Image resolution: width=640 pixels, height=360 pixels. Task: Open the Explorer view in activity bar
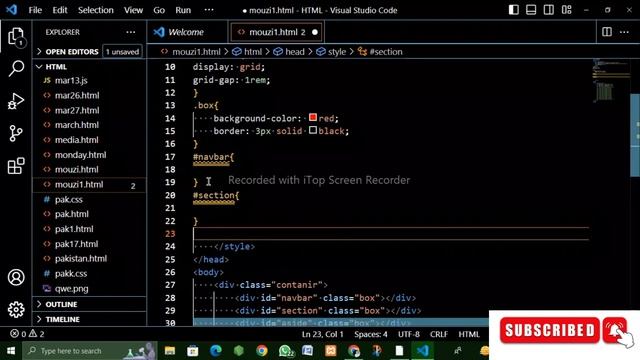coord(16,37)
